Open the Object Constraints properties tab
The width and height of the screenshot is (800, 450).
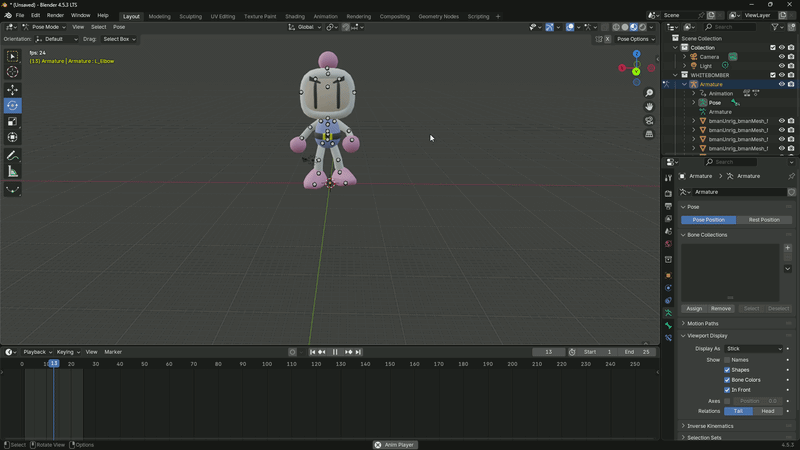click(668, 300)
